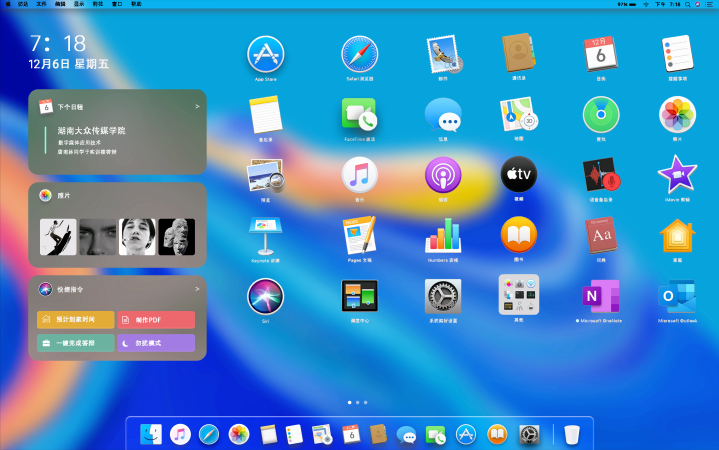Open Podcasts app icon
The image size is (719, 450).
[x=442, y=175]
